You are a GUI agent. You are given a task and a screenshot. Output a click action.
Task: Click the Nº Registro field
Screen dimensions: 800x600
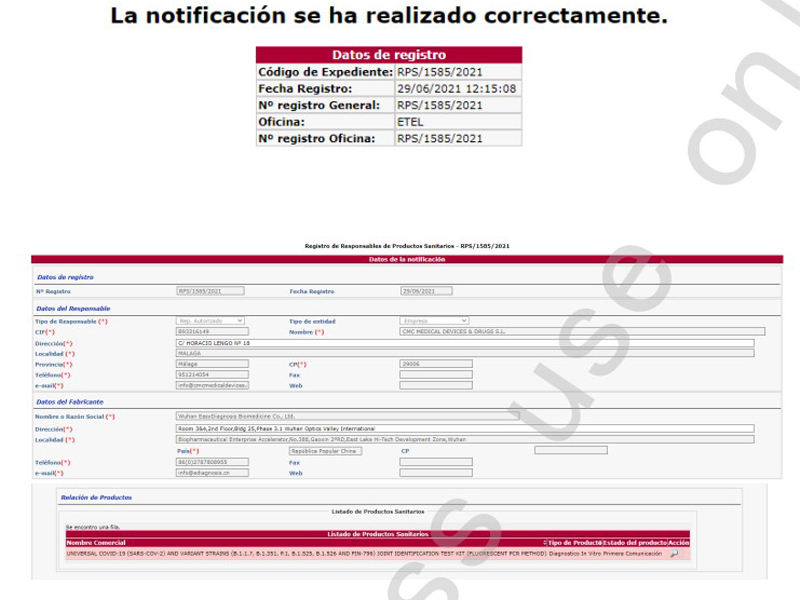(x=210, y=291)
